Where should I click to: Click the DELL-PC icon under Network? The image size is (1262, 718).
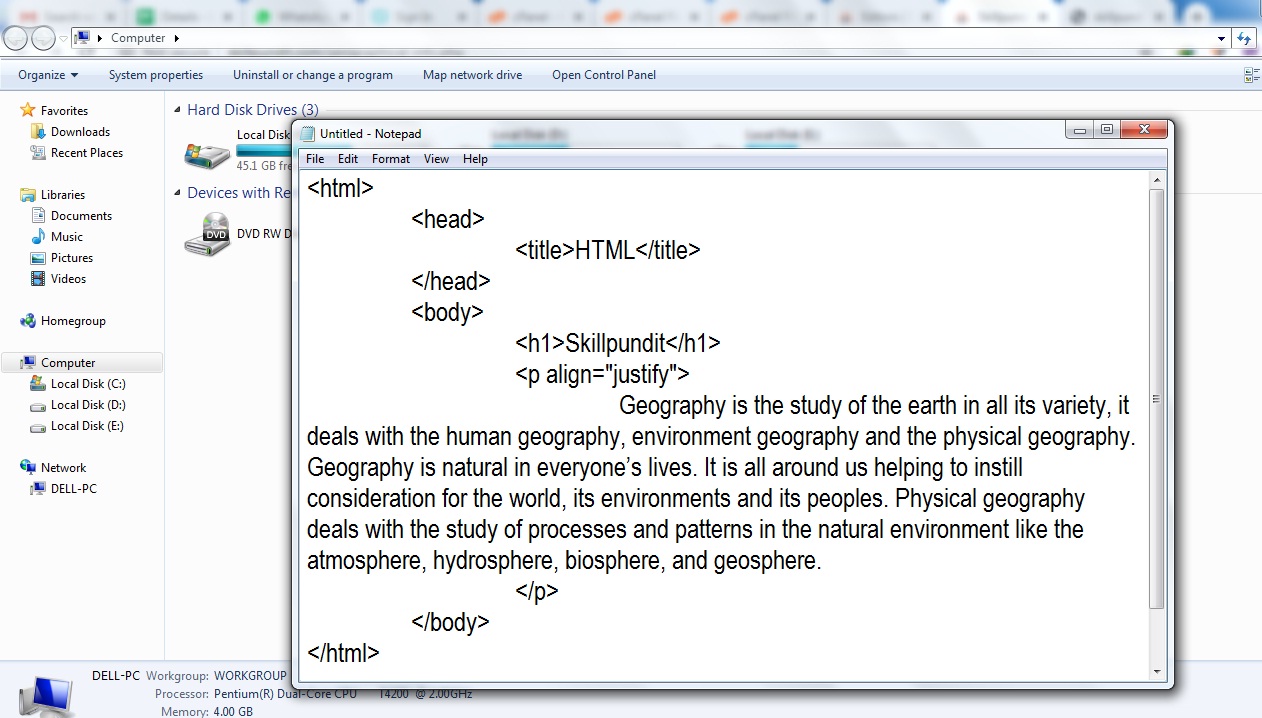[38, 488]
